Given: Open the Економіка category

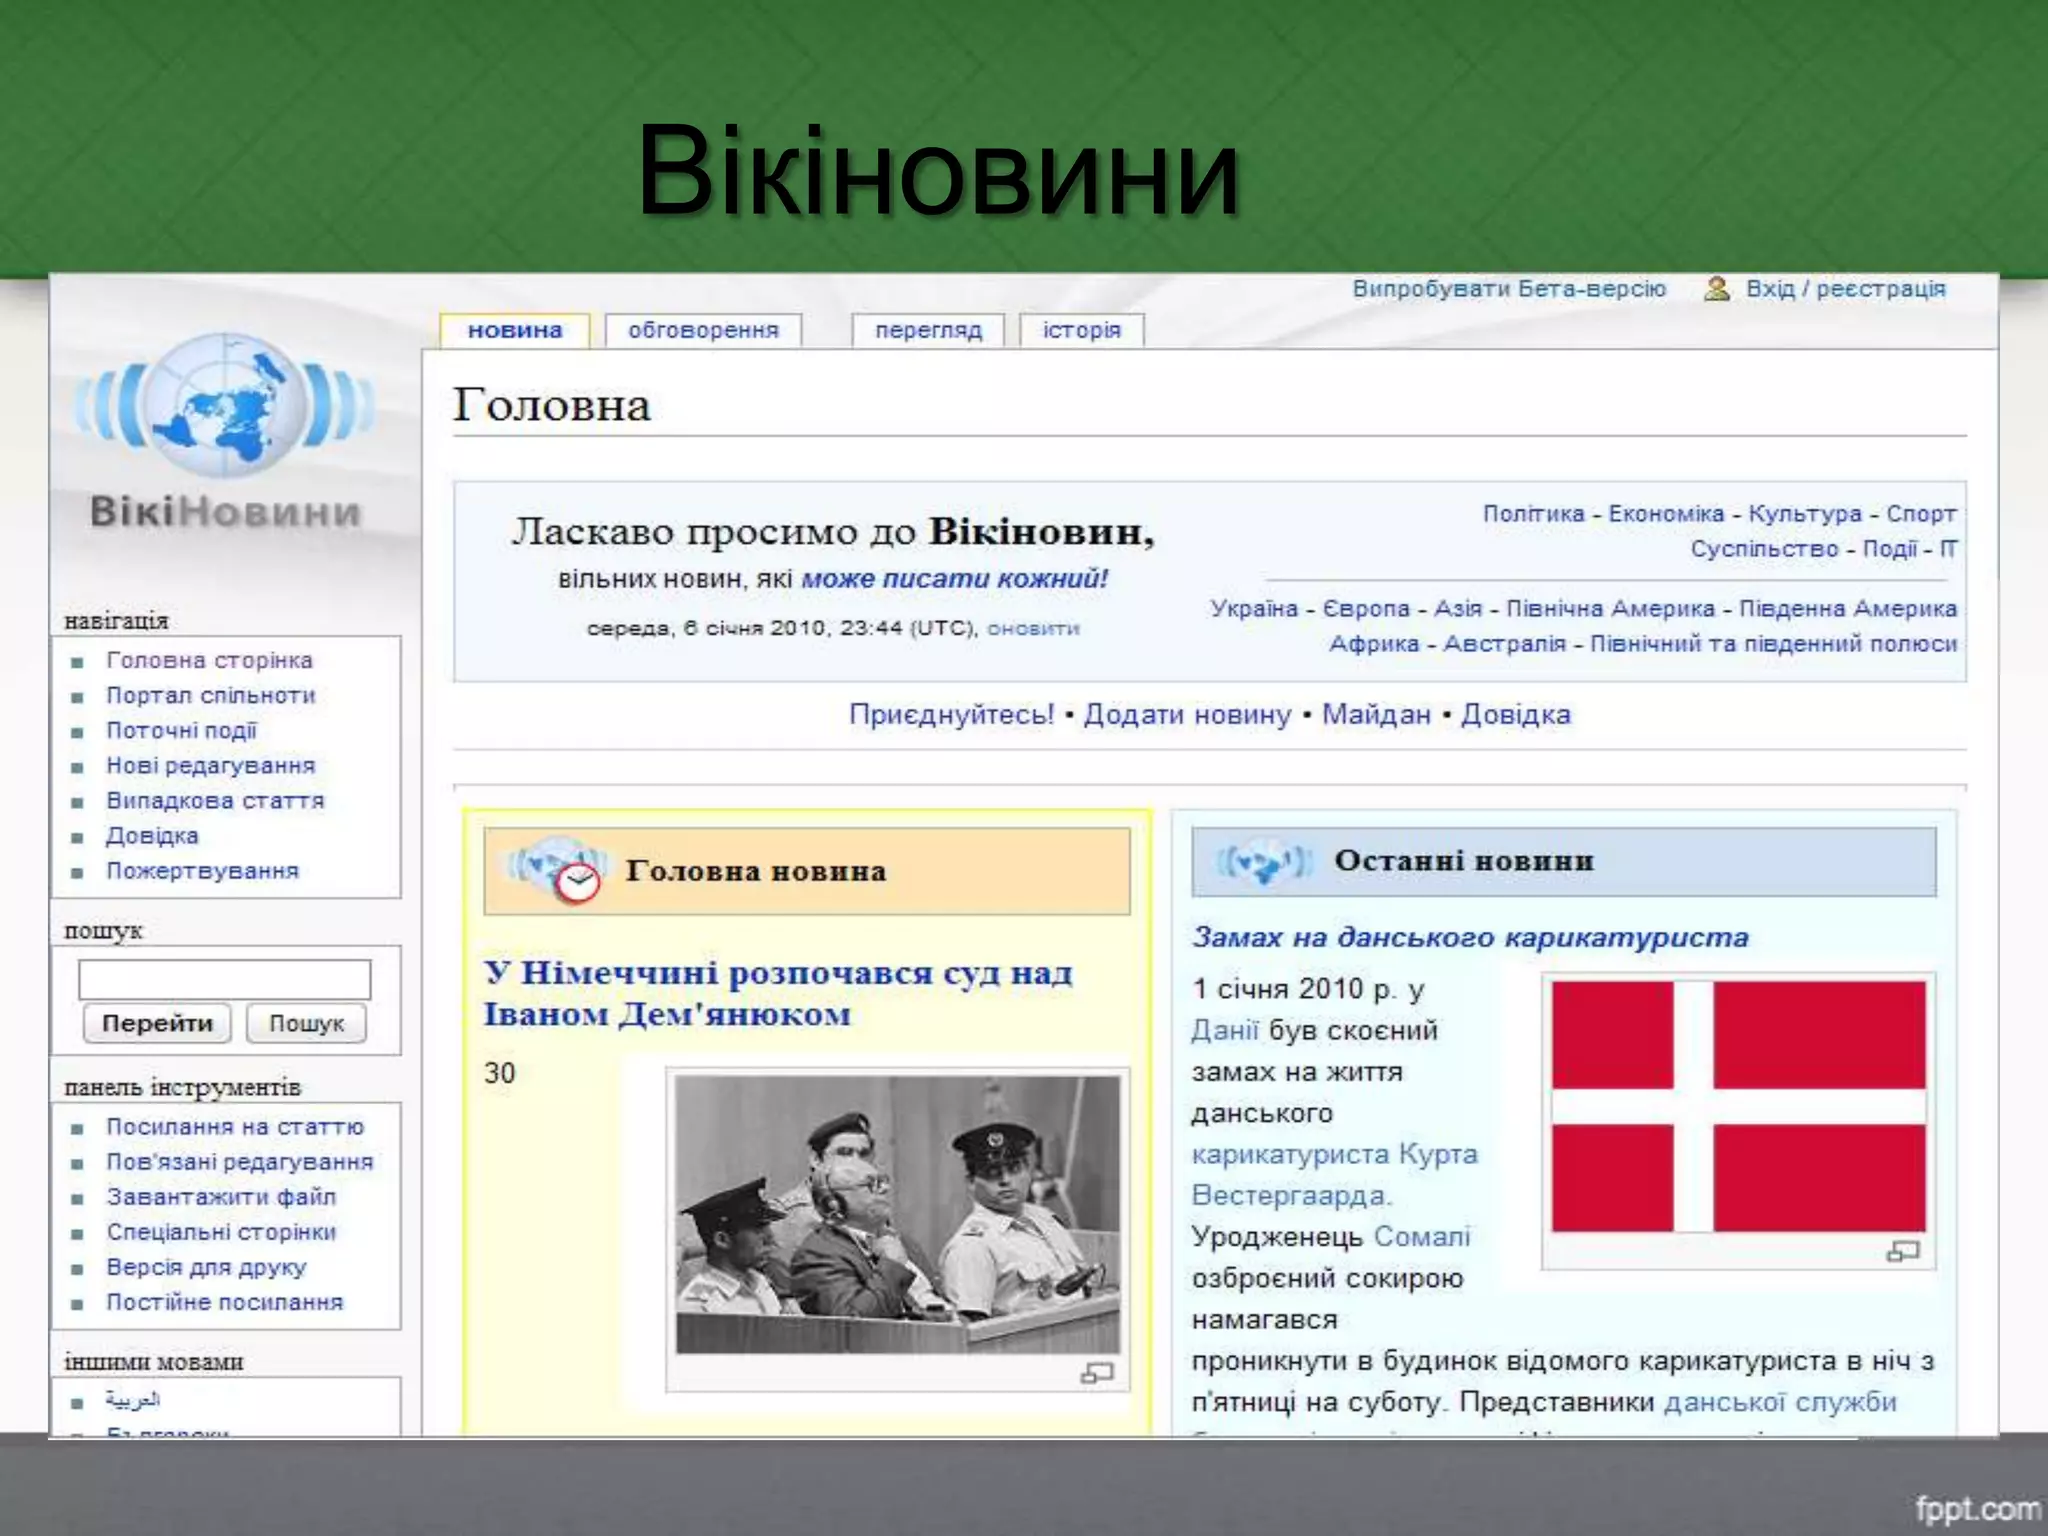Looking at the screenshot, I should 1666,514.
